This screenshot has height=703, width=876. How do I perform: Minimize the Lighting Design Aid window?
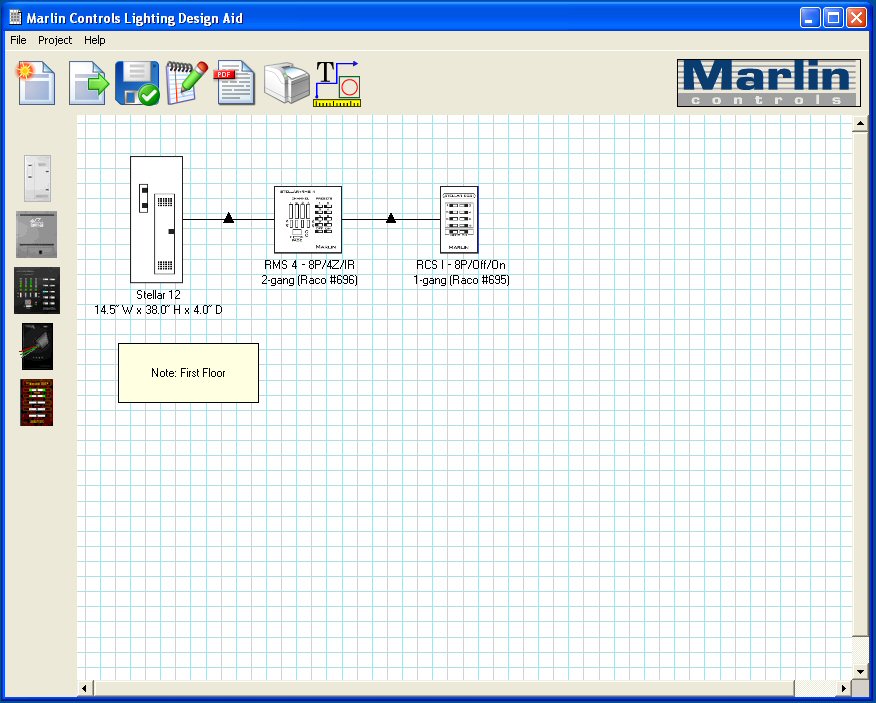click(810, 18)
